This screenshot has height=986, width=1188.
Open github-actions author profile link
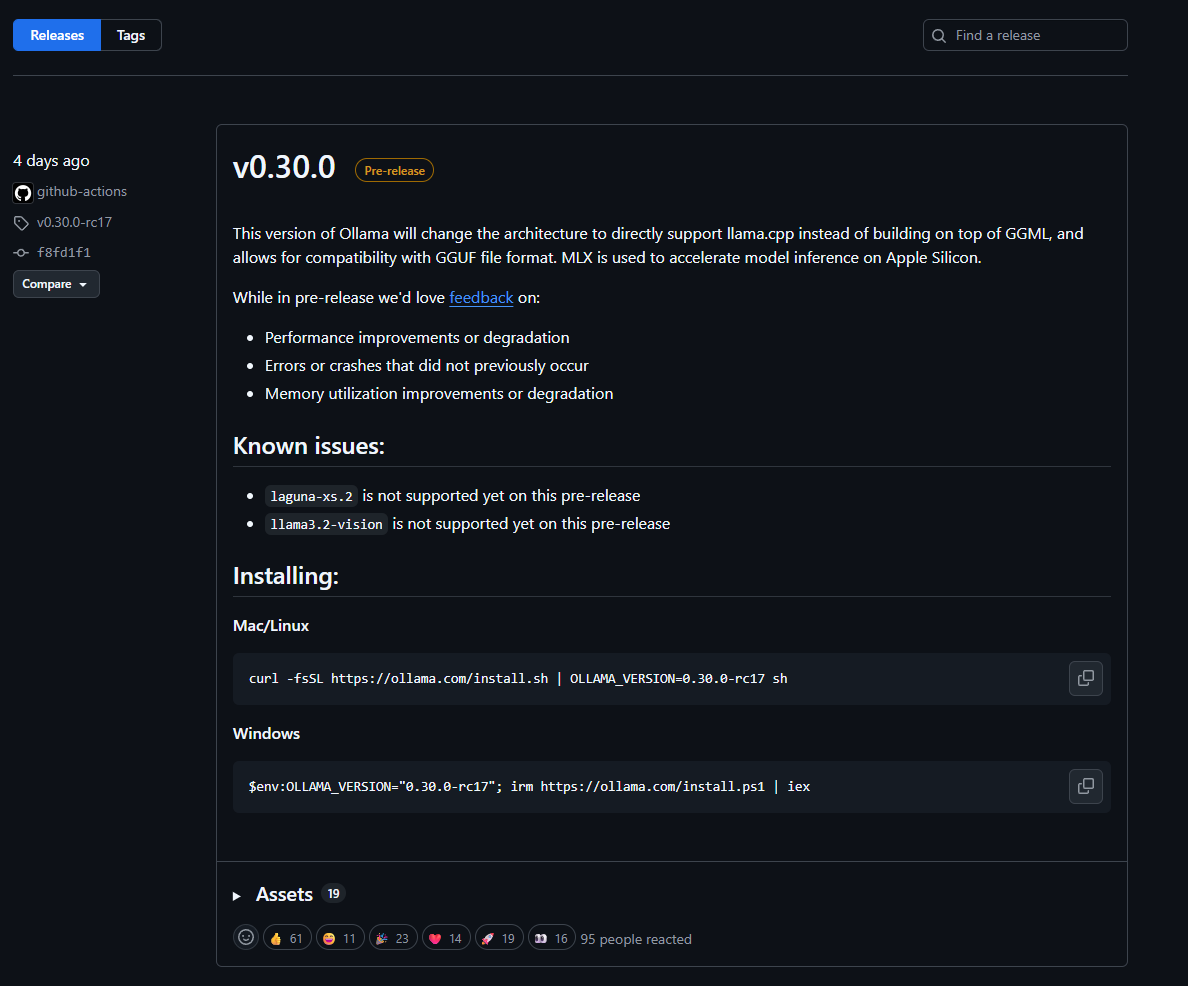point(82,192)
